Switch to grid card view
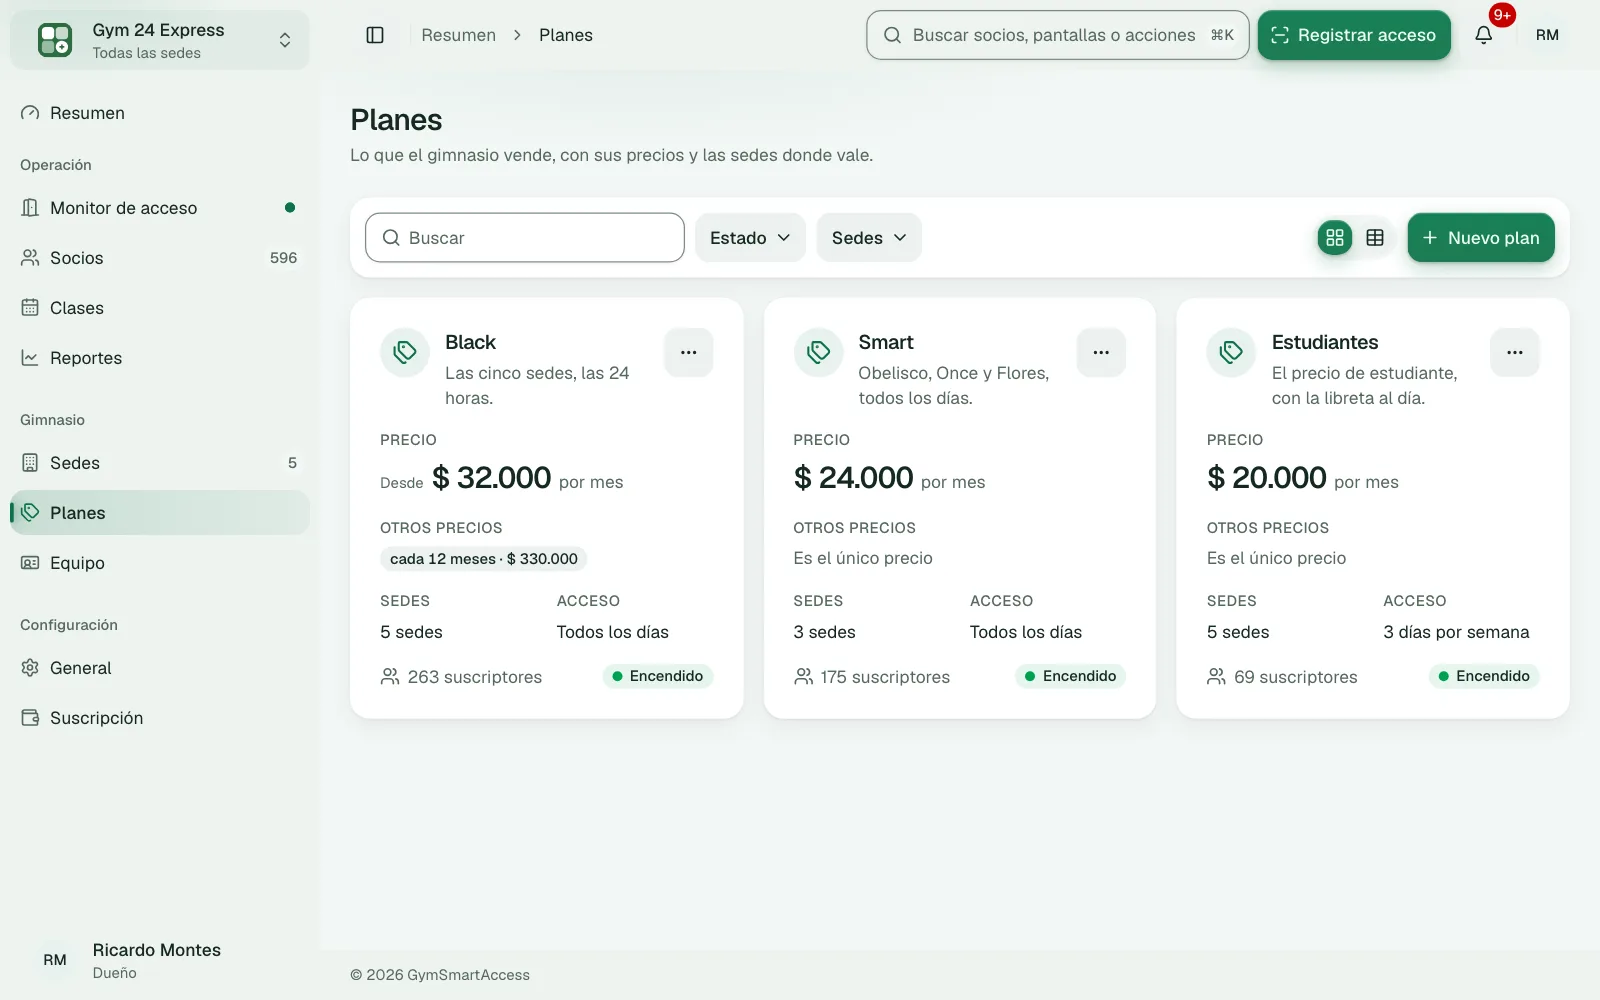This screenshot has width=1600, height=1000. [1335, 237]
